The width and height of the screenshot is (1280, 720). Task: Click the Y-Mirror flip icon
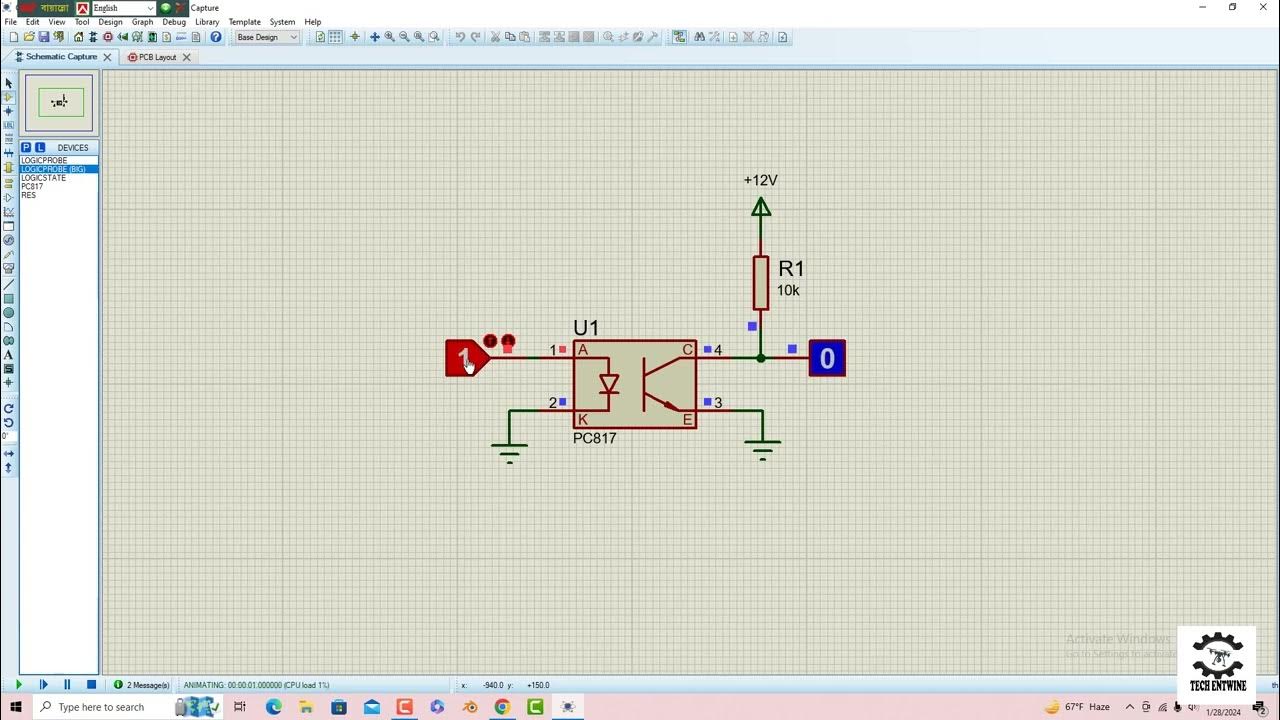pyautogui.click(x=9, y=467)
